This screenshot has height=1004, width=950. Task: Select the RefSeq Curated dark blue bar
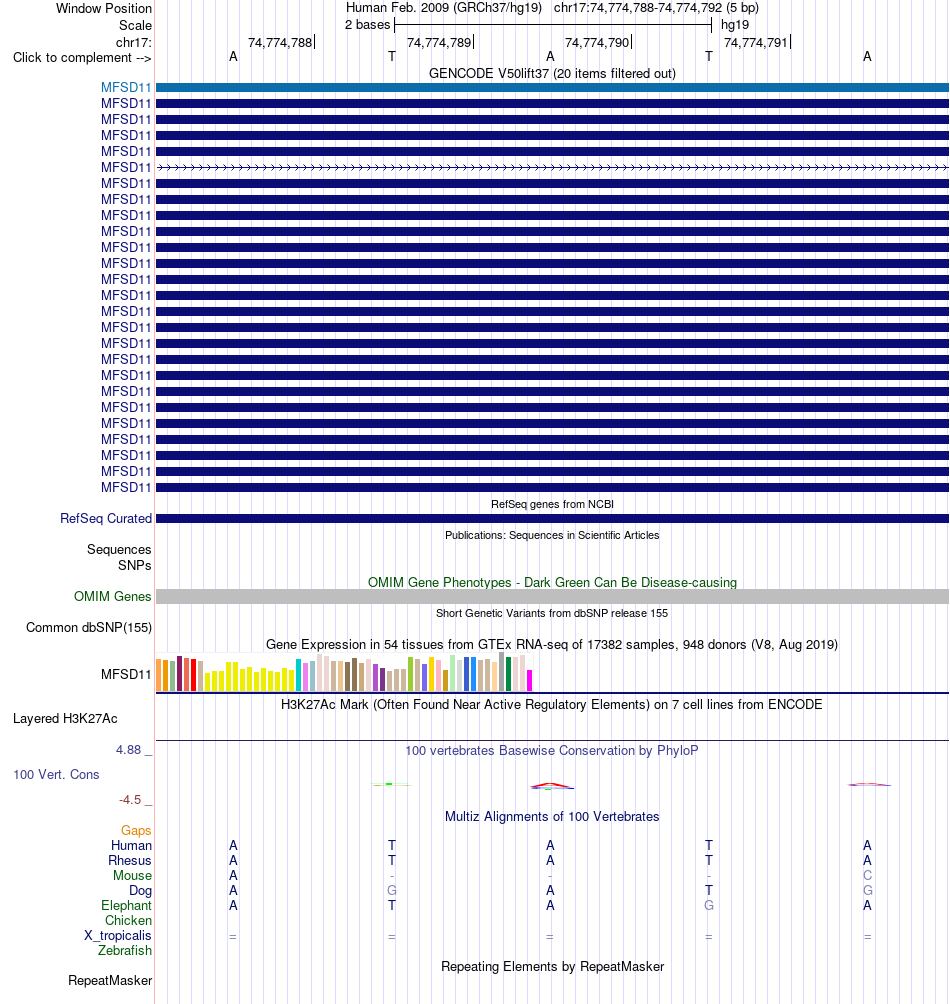point(552,518)
